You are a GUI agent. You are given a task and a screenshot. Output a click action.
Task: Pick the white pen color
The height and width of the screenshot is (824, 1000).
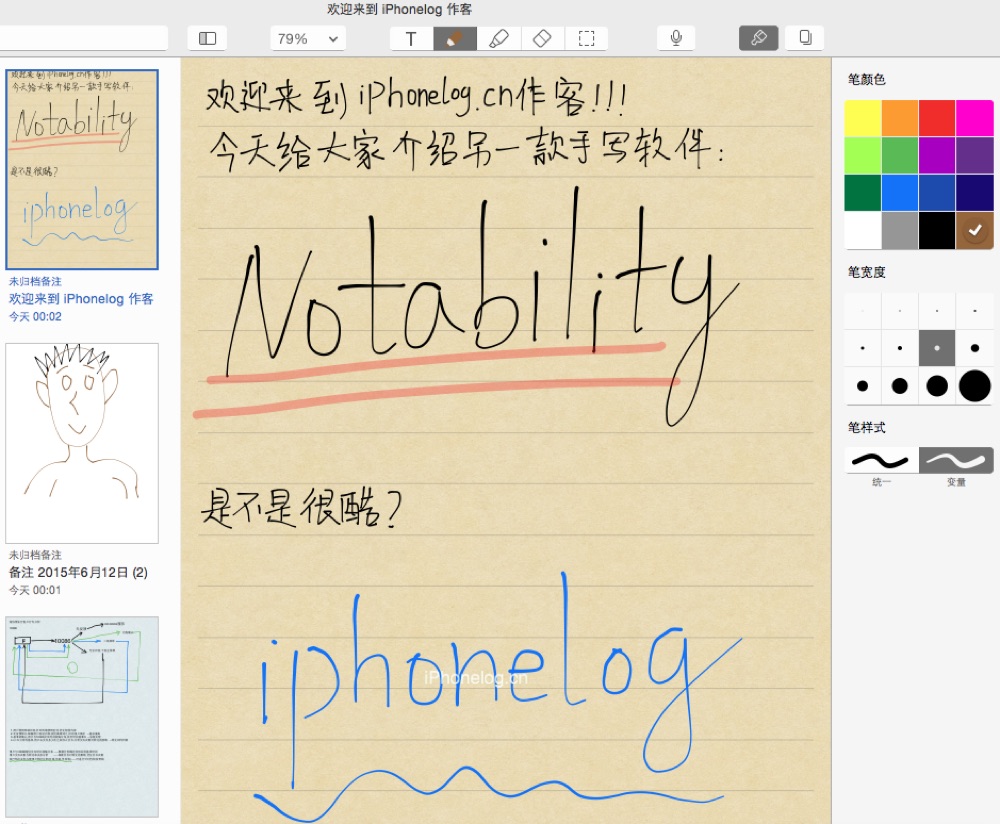pos(863,230)
